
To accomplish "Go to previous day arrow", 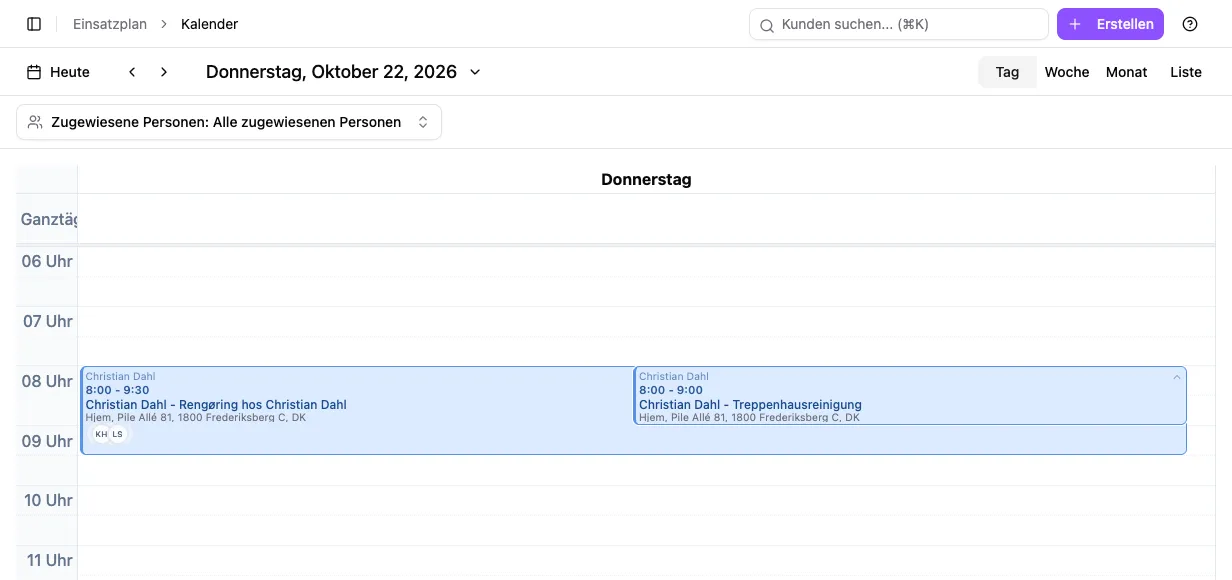I will click(132, 72).
